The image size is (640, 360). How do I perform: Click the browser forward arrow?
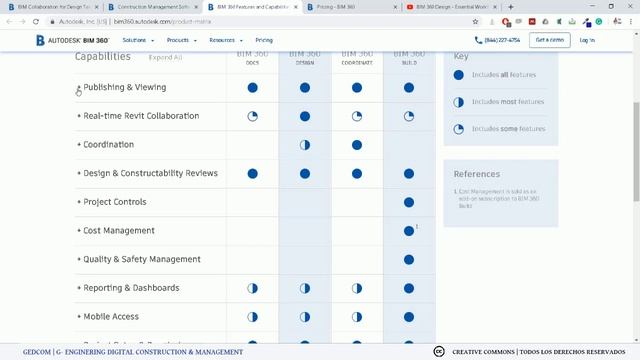click(22, 22)
